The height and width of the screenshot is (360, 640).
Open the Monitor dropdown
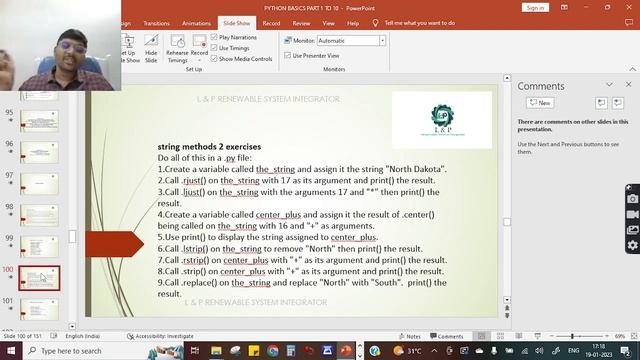pyautogui.click(x=382, y=40)
